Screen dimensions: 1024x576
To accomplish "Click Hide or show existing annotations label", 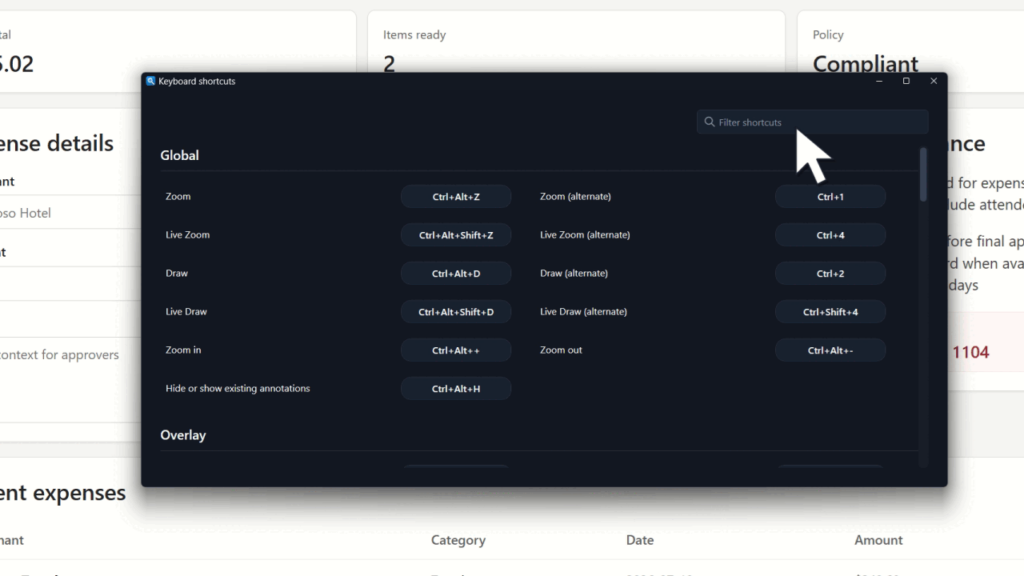I will pyautogui.click(x=238, y=389).
